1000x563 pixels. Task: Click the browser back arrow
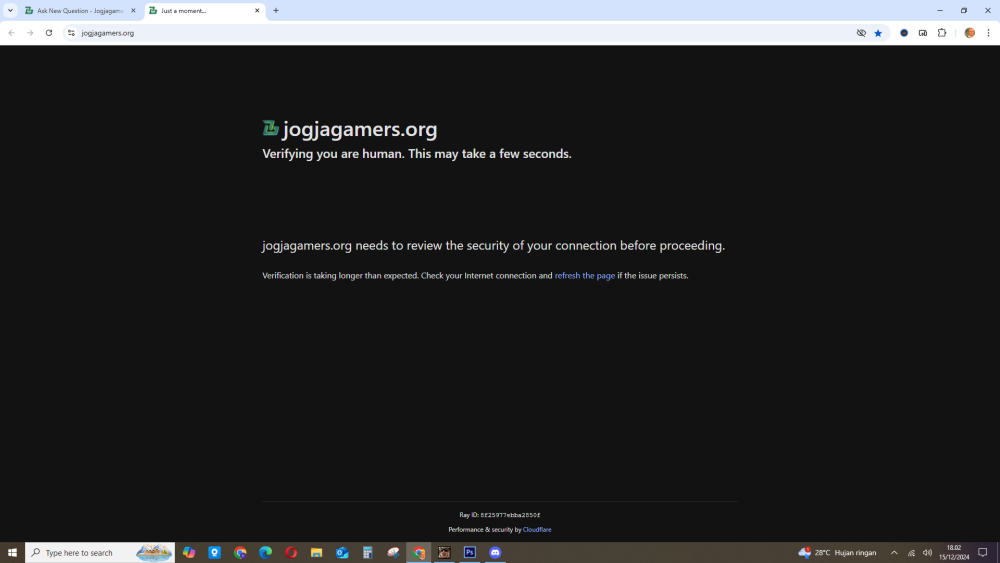tap(11, 33)
